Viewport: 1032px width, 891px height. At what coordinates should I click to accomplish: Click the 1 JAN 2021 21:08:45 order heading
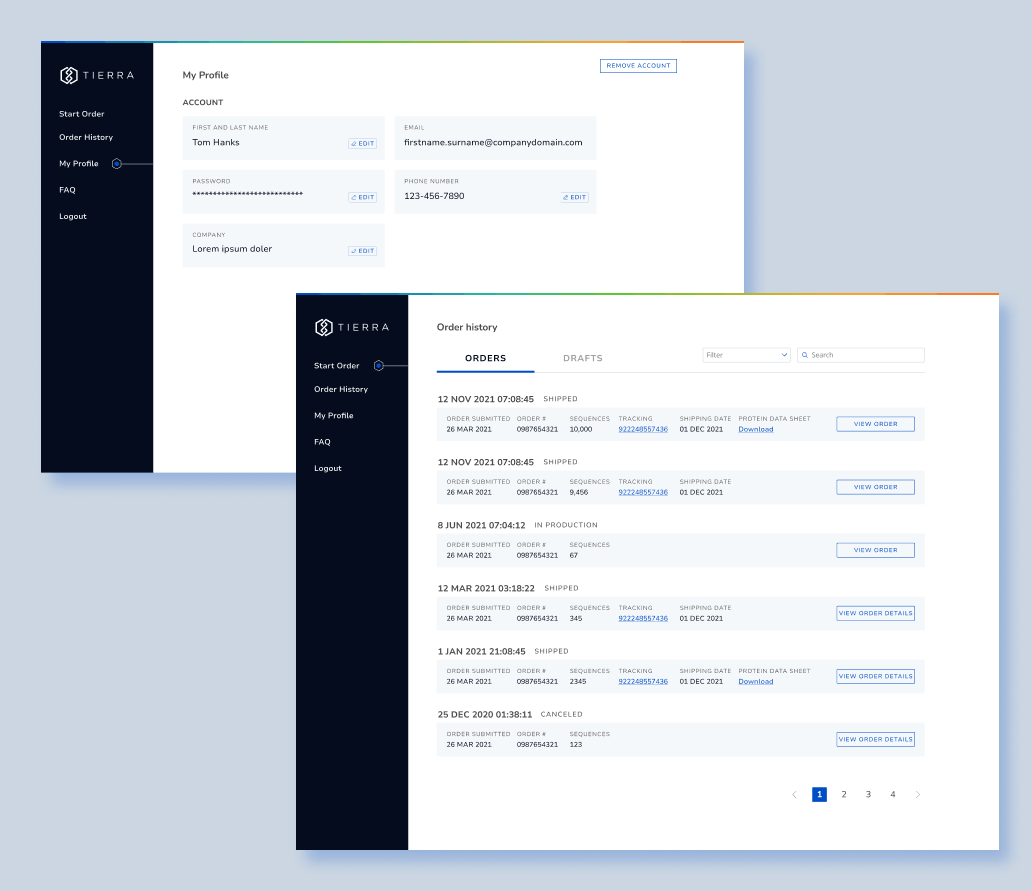[481, 651]
